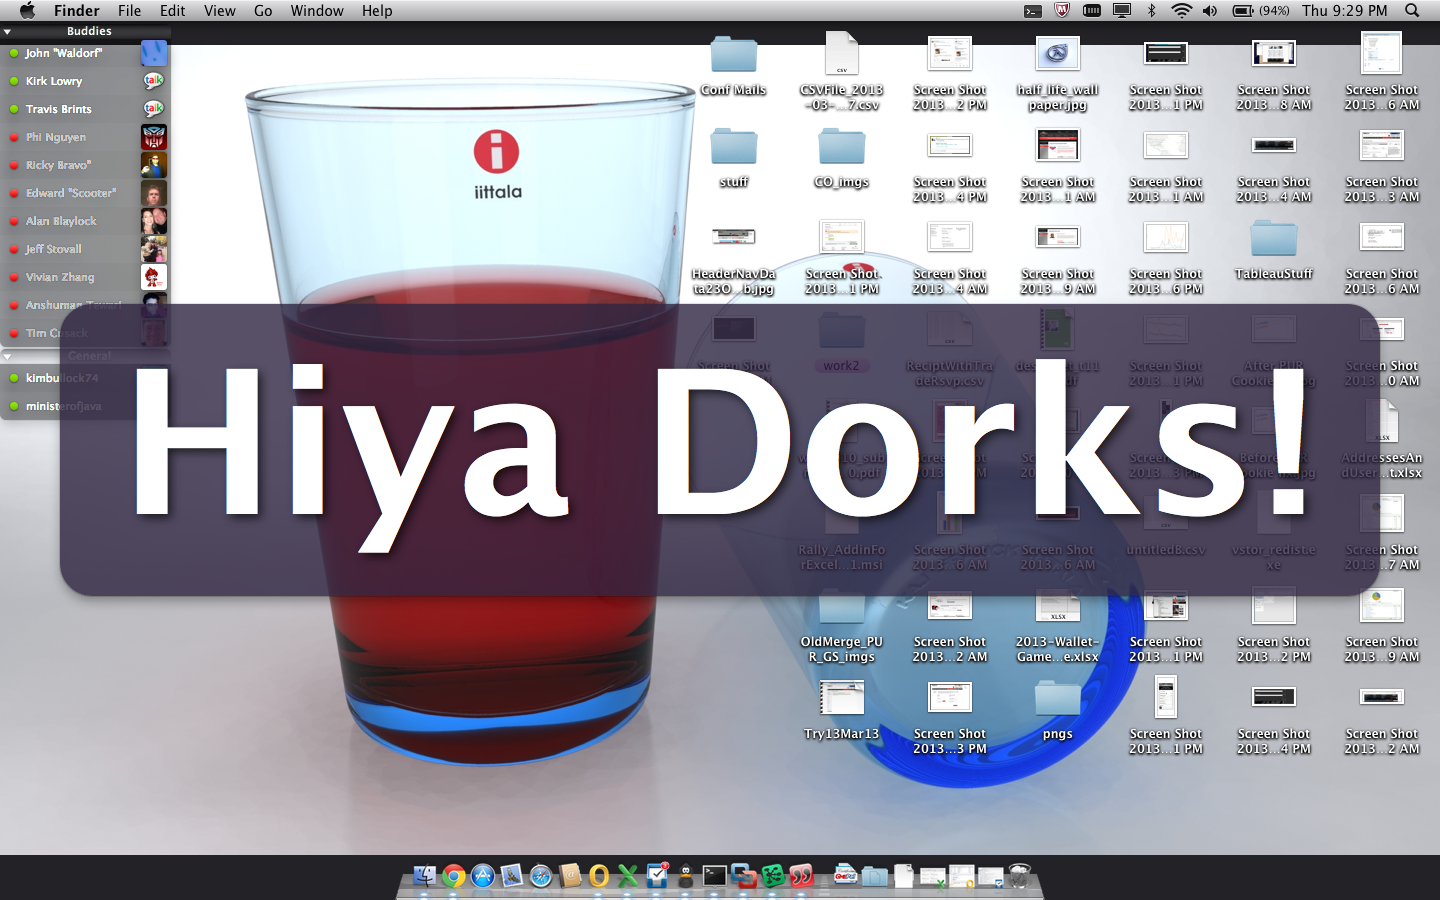
Task: Select buddy Vivian Zhang
Action: click(x=85, y=277)
